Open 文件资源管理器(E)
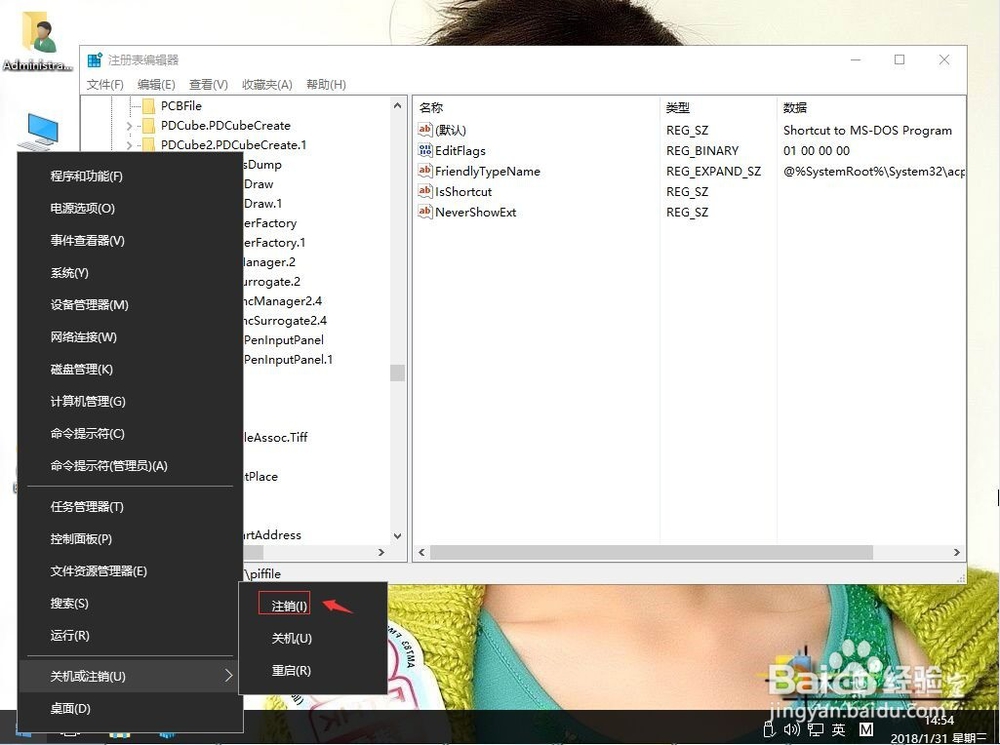Viewport: 1000px width, 745px height. point(130,571)
